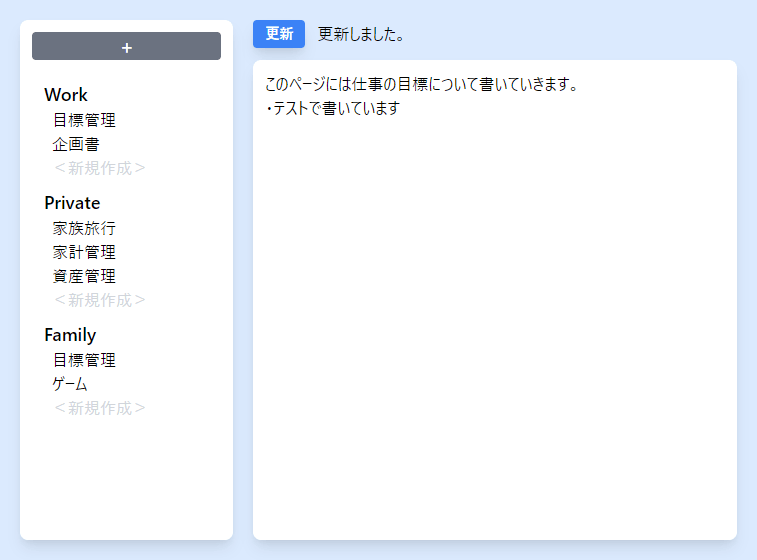The width and height of the screenshot is (757, 560).
Task: Create a new note under Work via <新規作成>
Action: [99, 168]
